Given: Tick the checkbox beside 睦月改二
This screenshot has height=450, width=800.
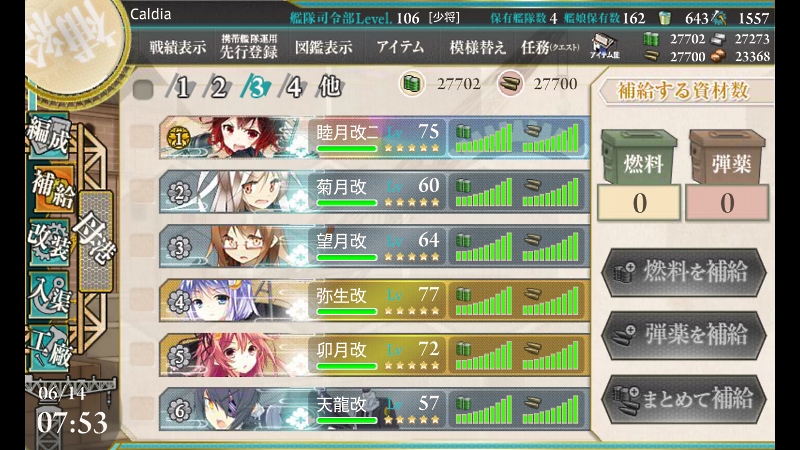Looking at the screenshot, I should (x=142, y=137).
